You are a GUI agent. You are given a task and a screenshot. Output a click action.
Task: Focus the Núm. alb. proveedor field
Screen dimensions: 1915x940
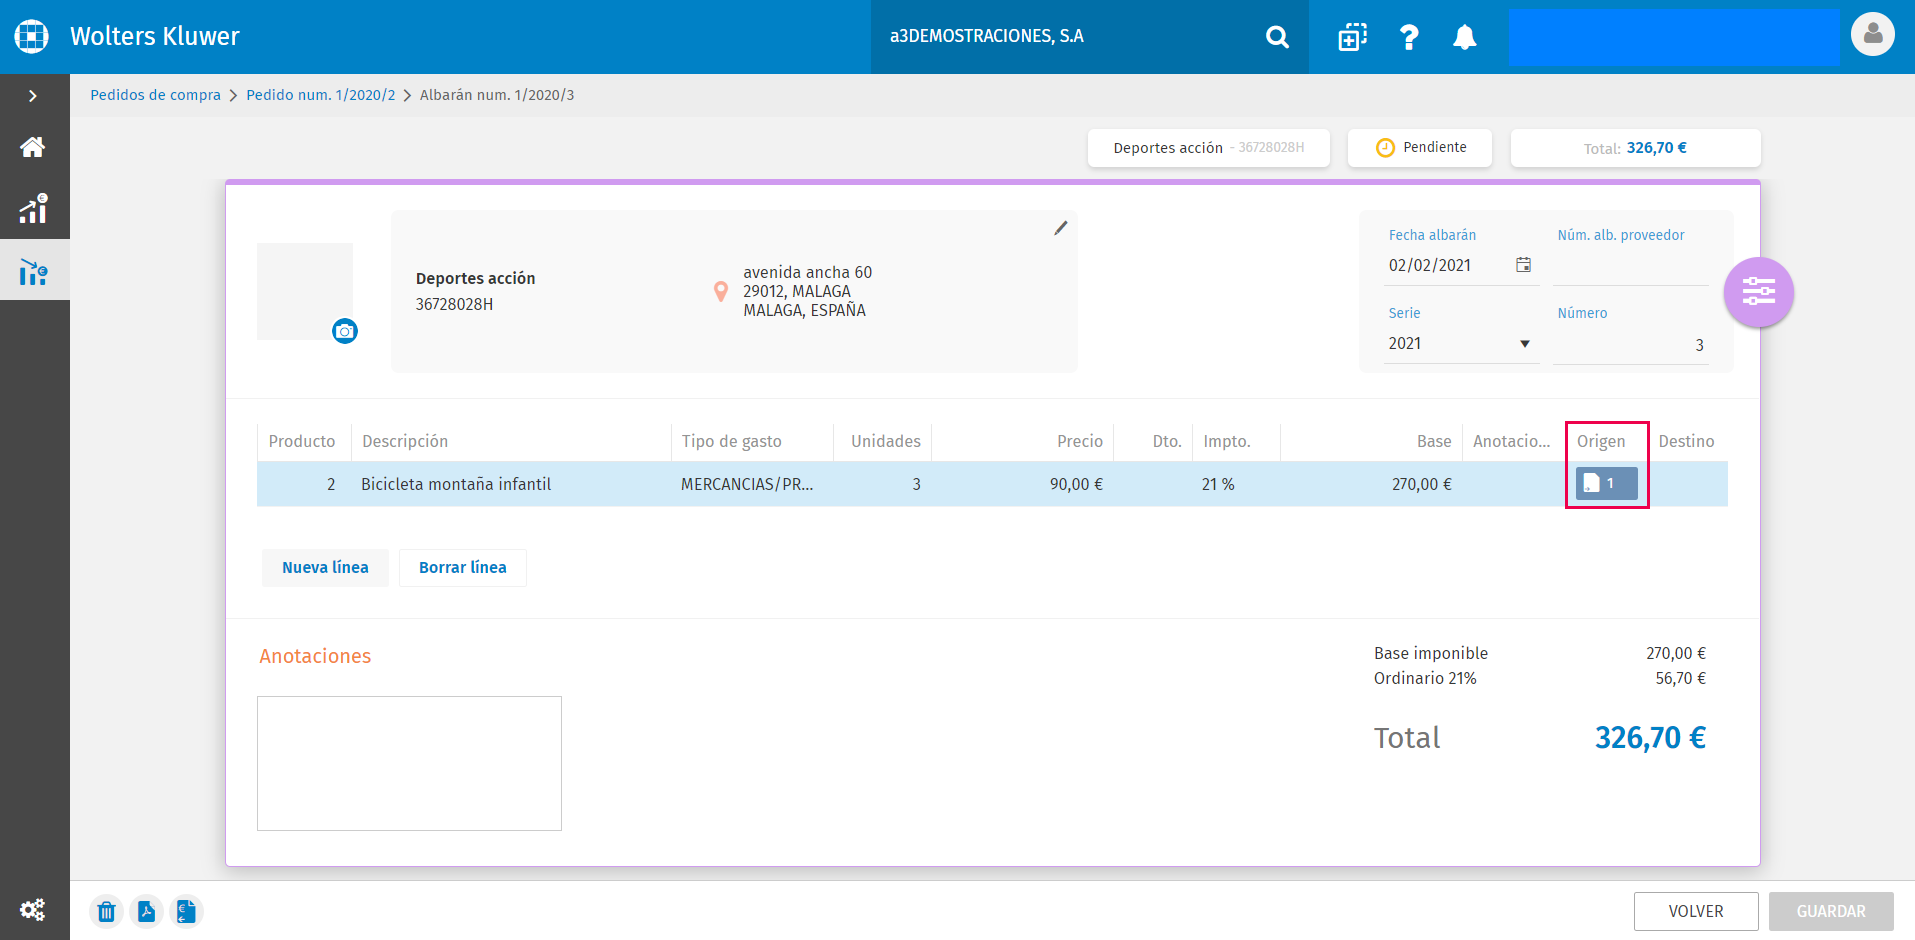point(1630,267)
